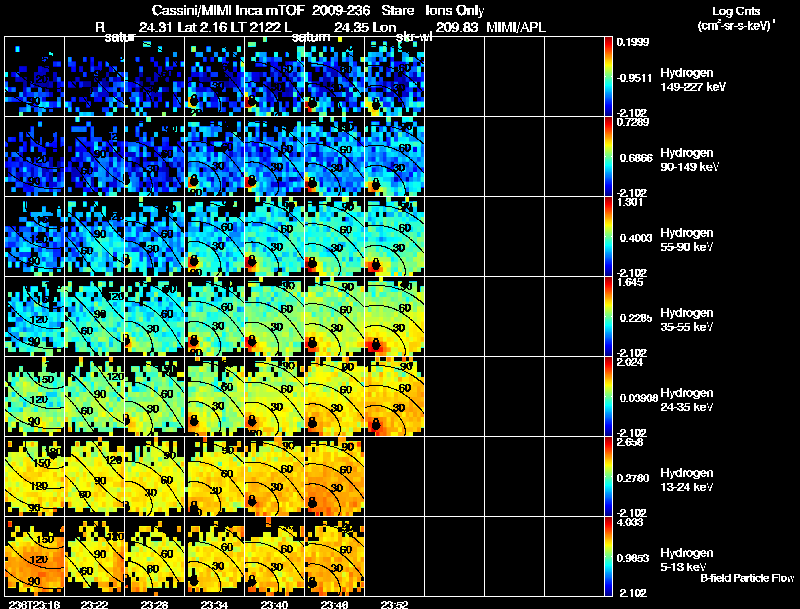800x609 pixels.
Task: Select the Hydrogen 24-35 keV panel at 23:52
Action: tap(395, 397)
